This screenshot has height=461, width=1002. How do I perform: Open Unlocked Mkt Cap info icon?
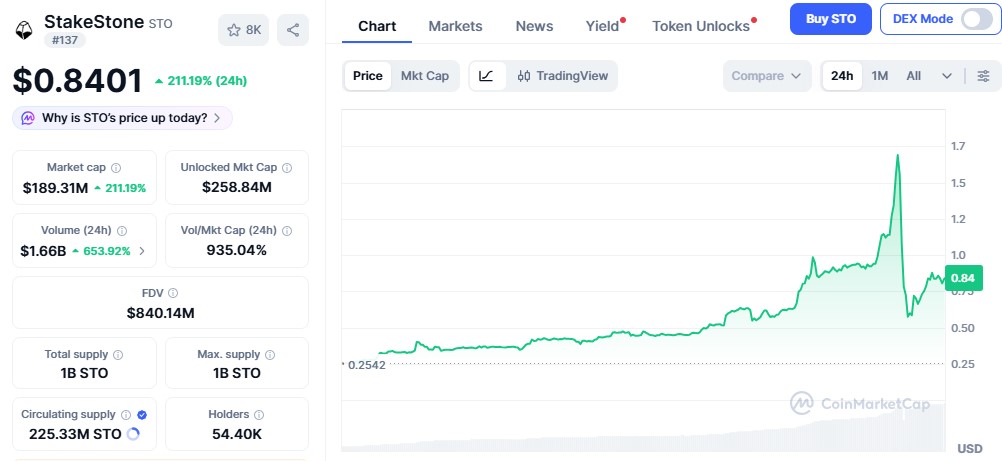(287, 168)
